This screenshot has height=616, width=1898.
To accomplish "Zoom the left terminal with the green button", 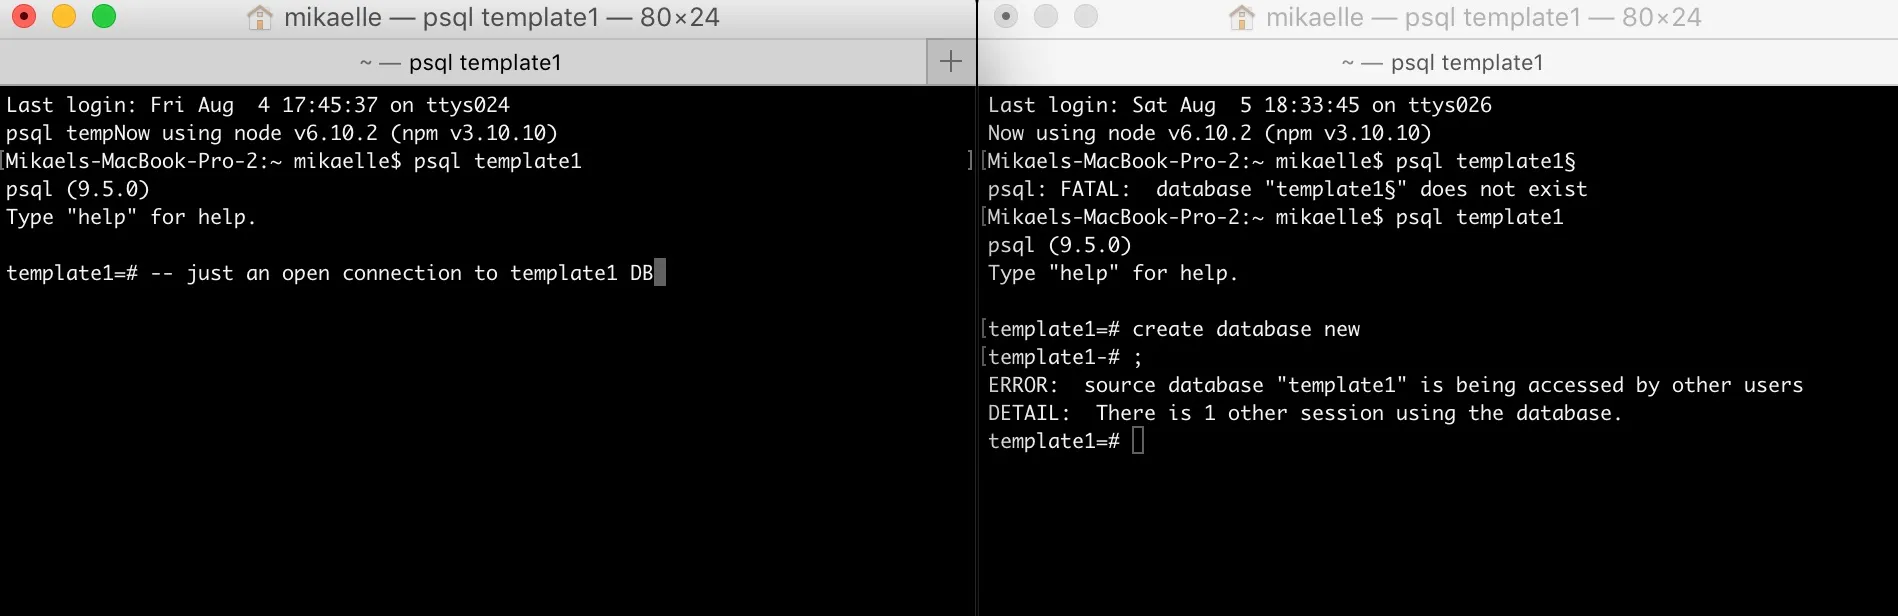I will pos(104,16).
